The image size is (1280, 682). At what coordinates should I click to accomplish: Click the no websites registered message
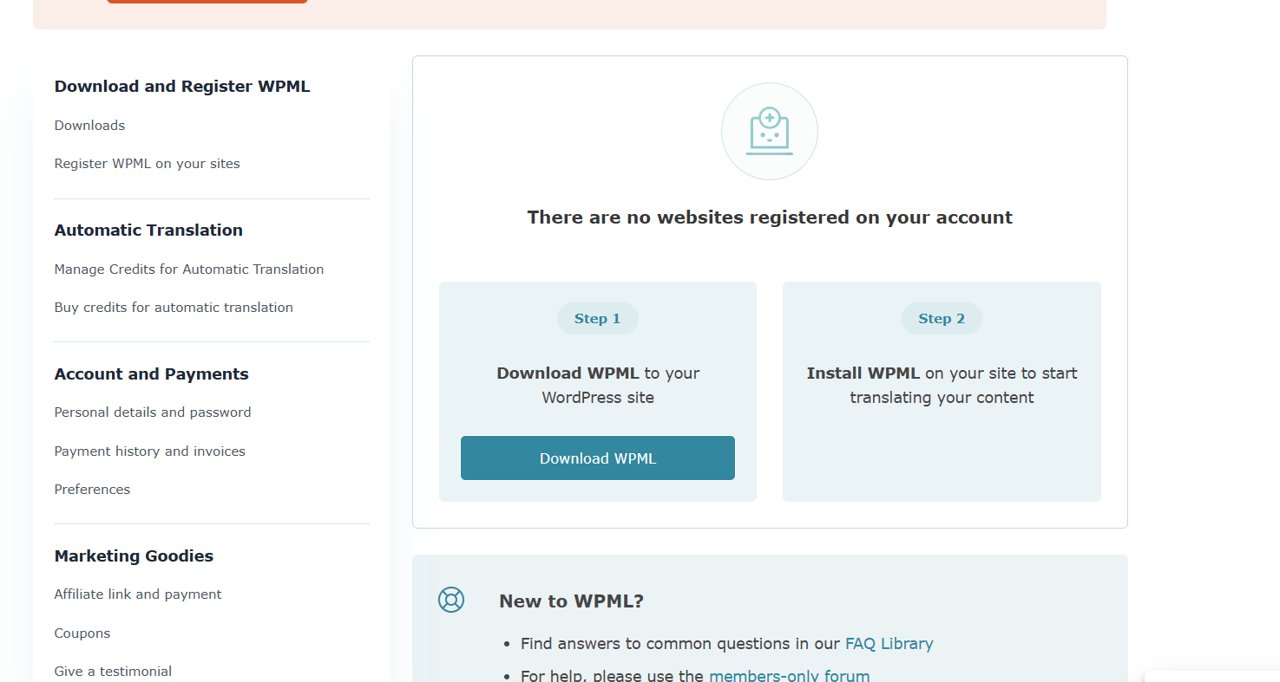point(770,217)
